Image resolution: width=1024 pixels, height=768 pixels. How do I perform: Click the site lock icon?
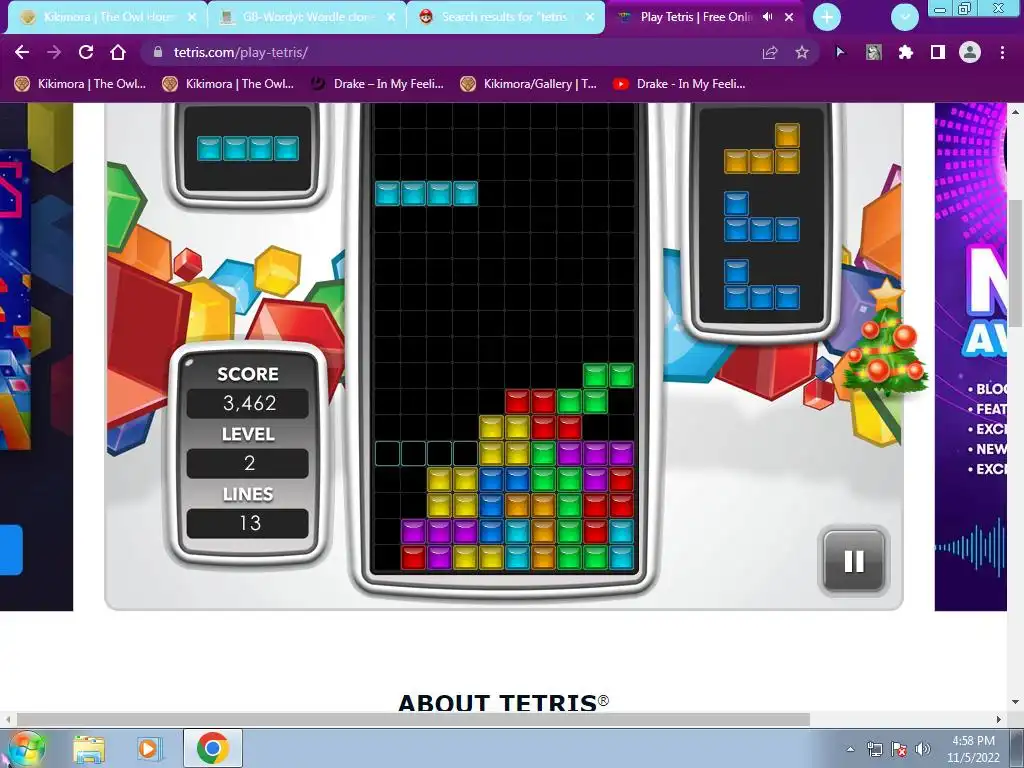[157, 52]
